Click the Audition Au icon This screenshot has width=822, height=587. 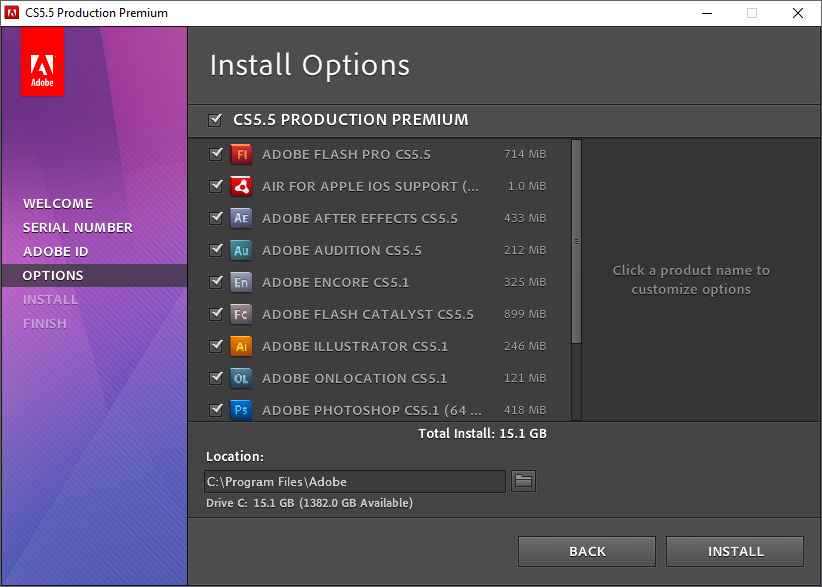[x=240, y=250]
